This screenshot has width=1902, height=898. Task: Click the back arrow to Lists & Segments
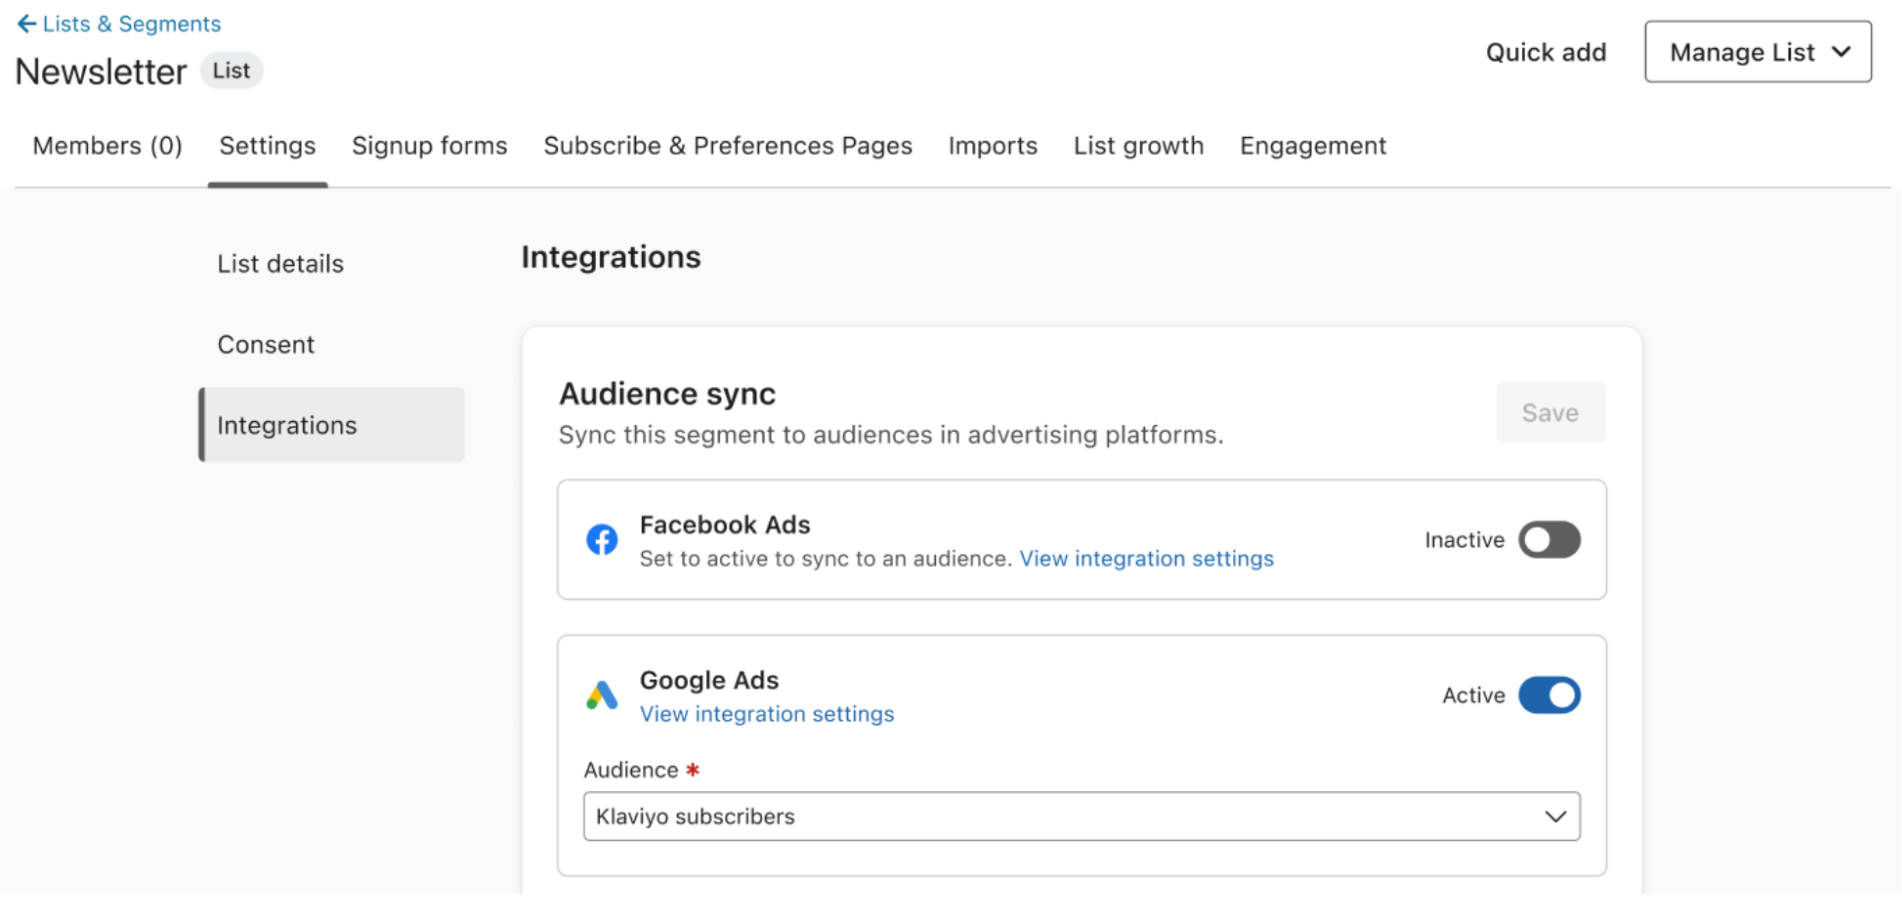pos(26,23)
